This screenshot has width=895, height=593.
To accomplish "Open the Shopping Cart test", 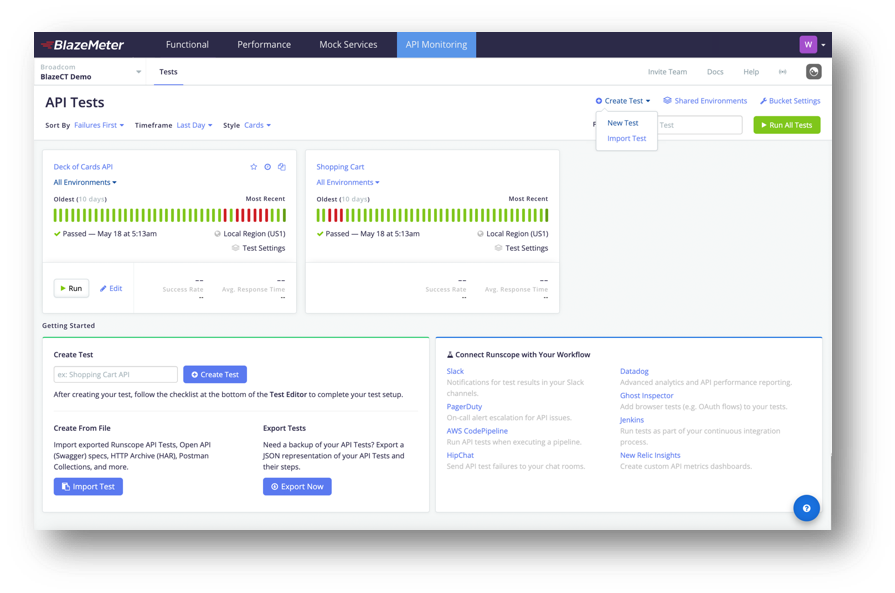I will pyautogui.click(x=340, y=167).
